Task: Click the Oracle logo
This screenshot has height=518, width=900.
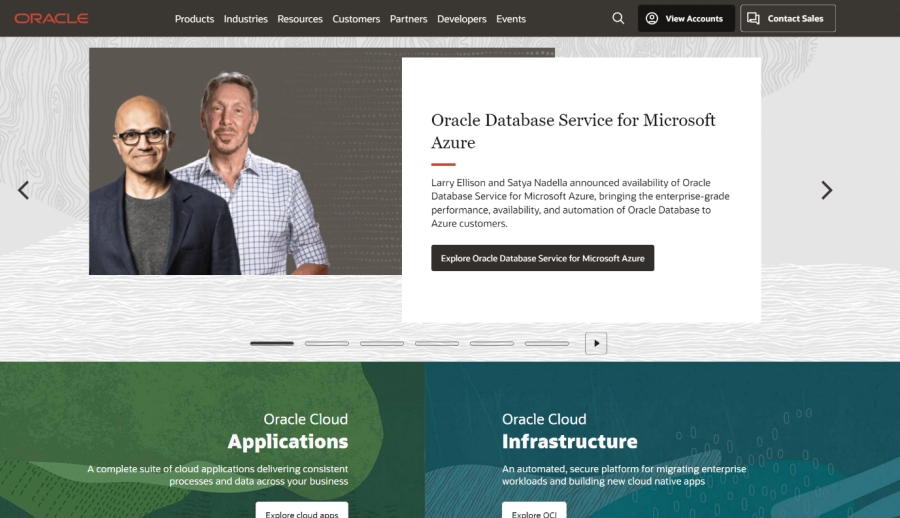Action: pos(51,19)
